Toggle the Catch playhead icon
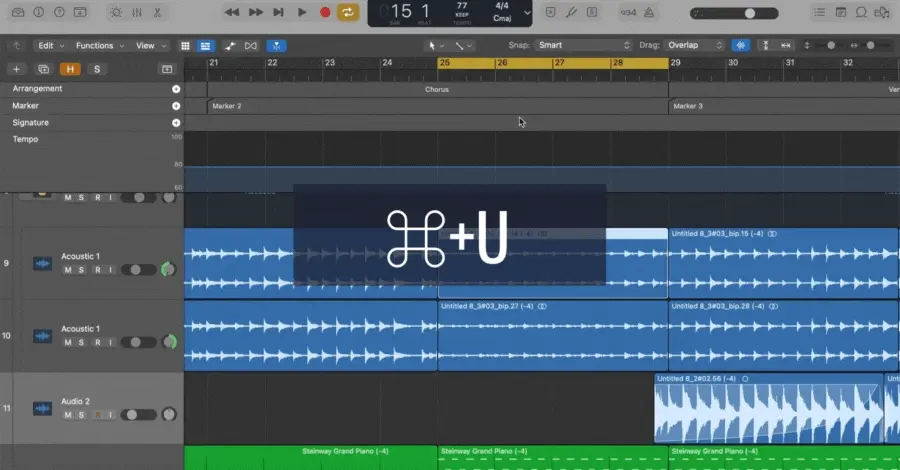 point(277,46)
